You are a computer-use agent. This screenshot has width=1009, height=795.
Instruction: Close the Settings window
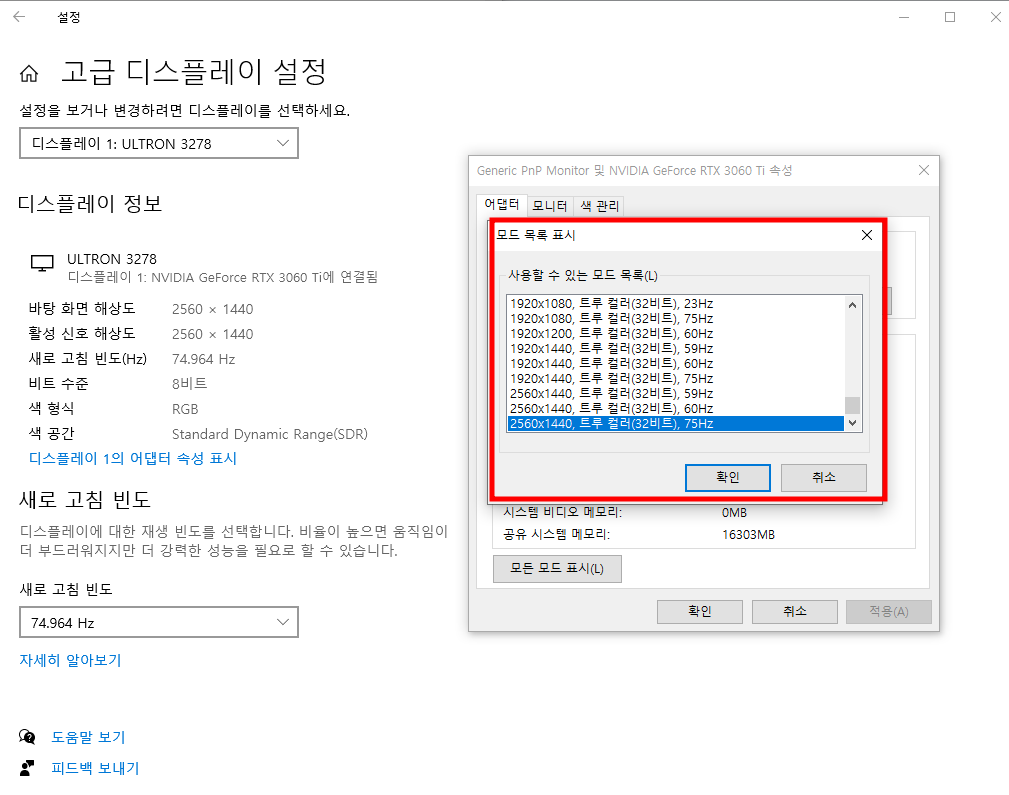click(x=995, y=17)
